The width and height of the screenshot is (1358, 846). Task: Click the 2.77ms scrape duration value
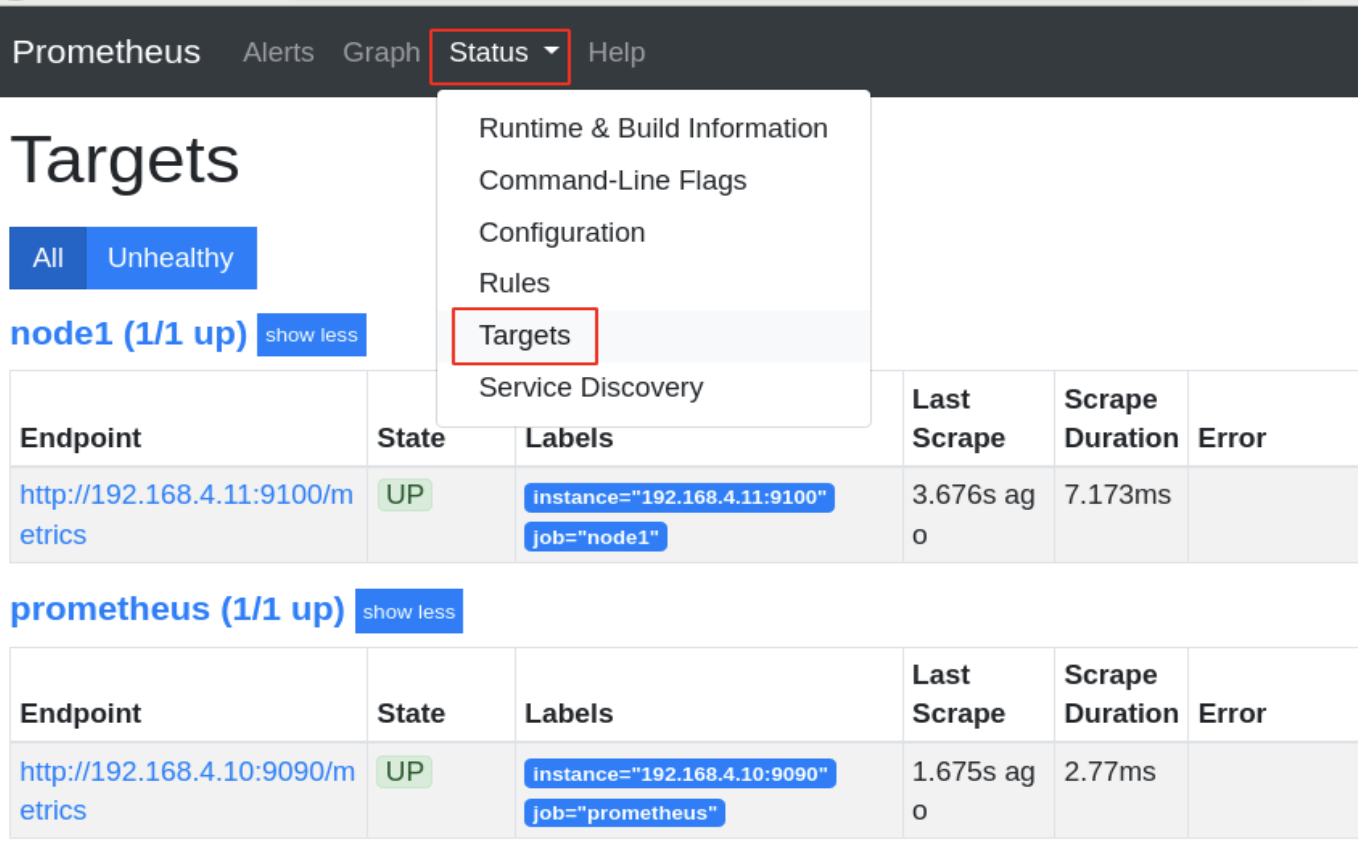click(1110, 771)
